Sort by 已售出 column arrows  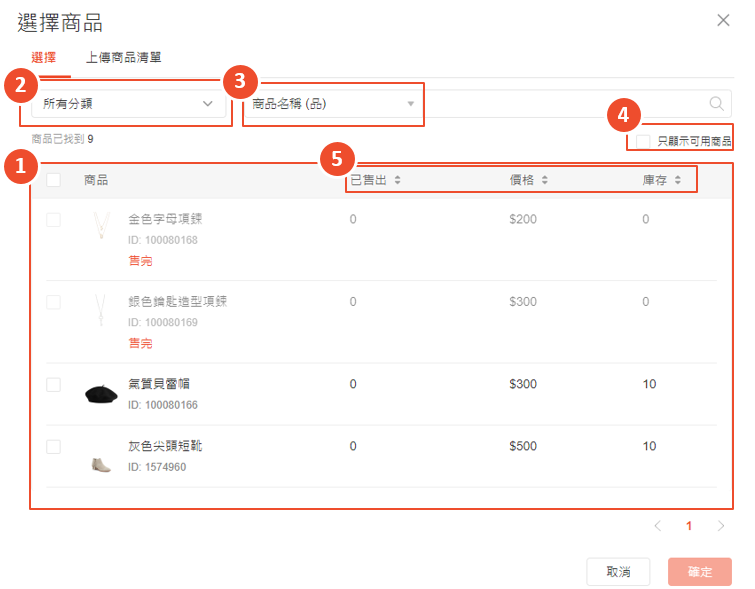(x=397, y=181)
